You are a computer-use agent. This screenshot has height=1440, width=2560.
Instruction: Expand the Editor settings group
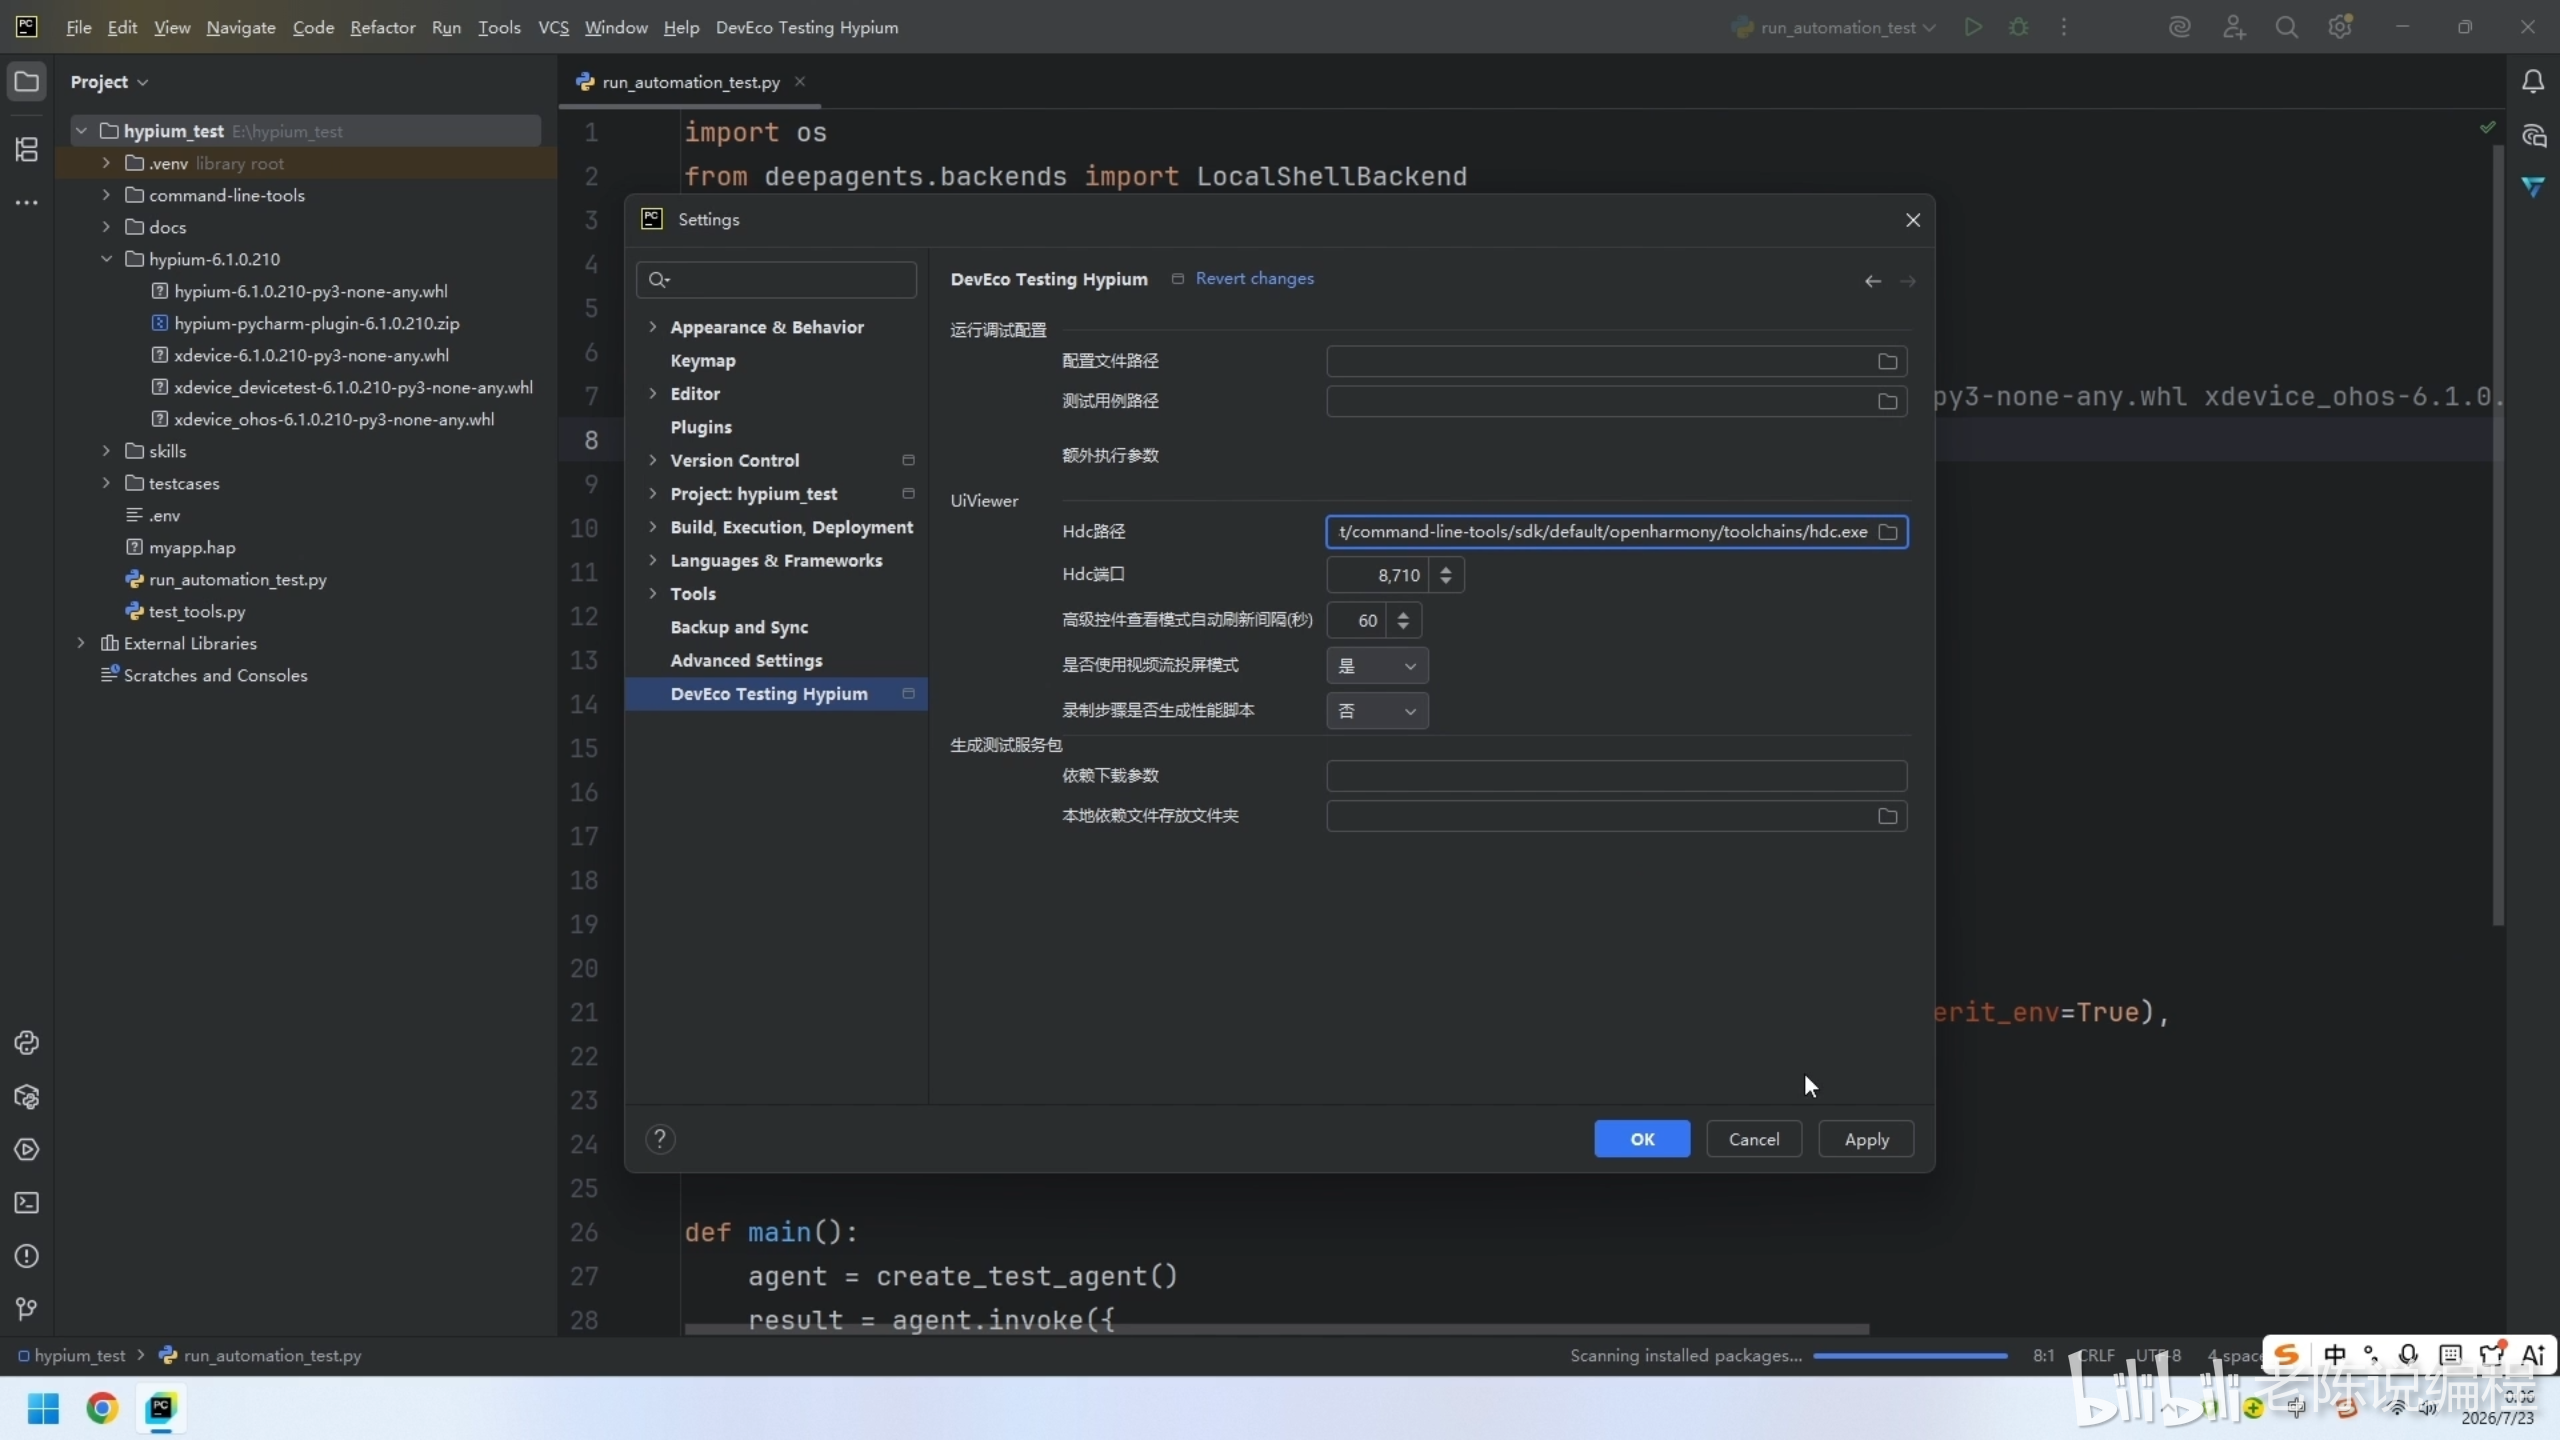point(653,394)
